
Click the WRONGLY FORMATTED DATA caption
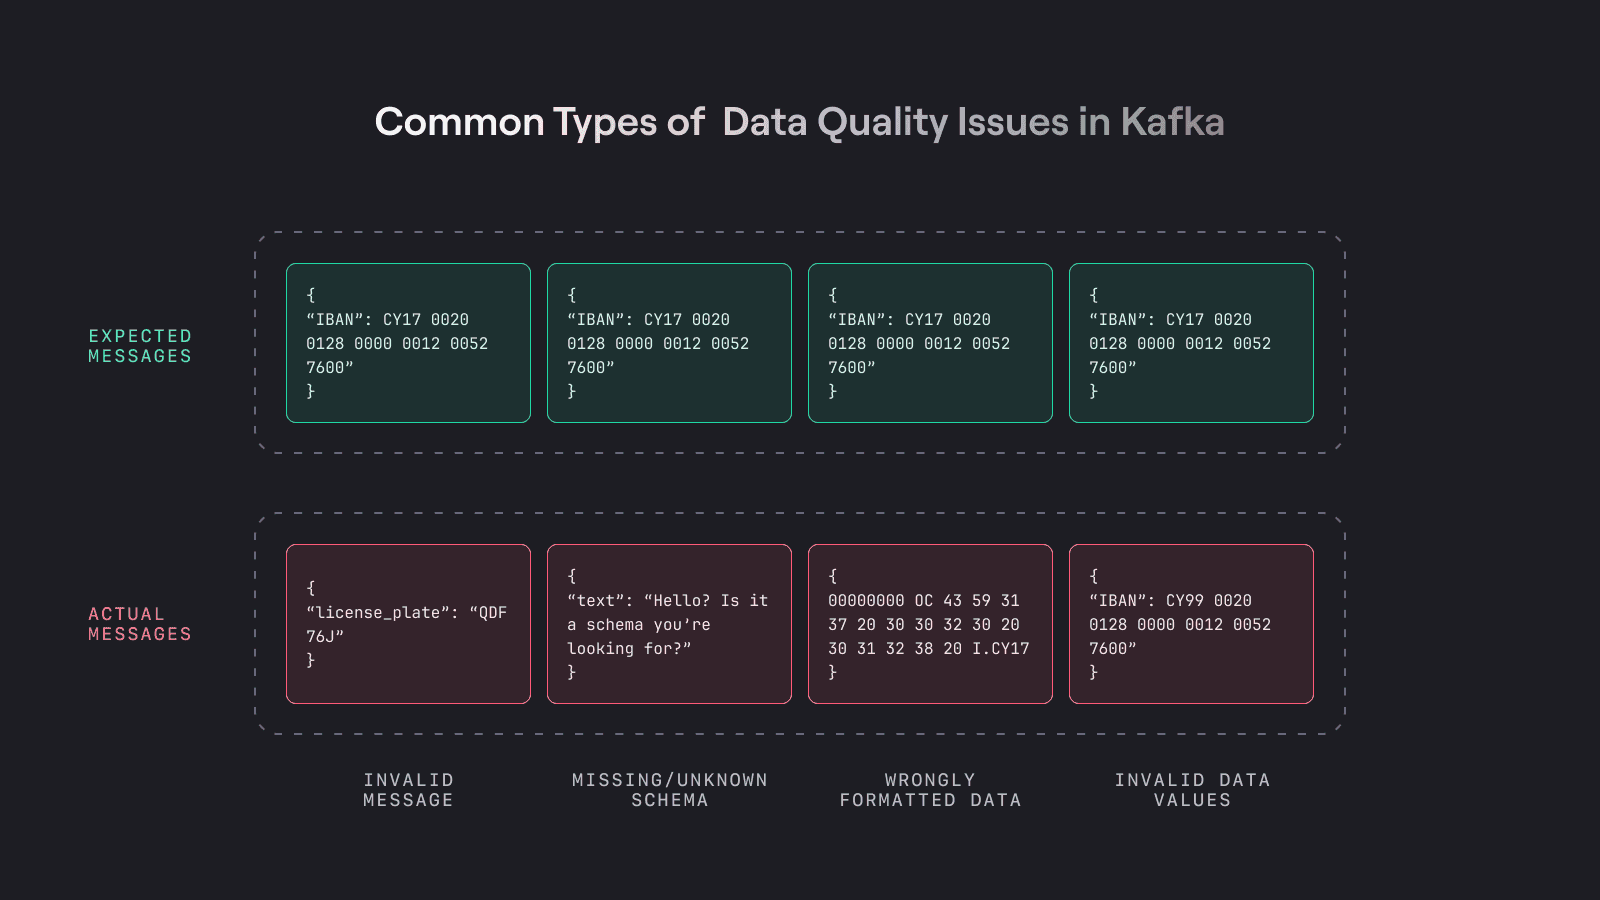[930, 790]
